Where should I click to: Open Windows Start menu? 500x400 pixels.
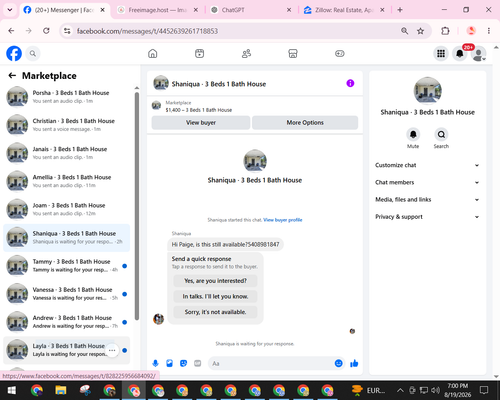[12, 390]
